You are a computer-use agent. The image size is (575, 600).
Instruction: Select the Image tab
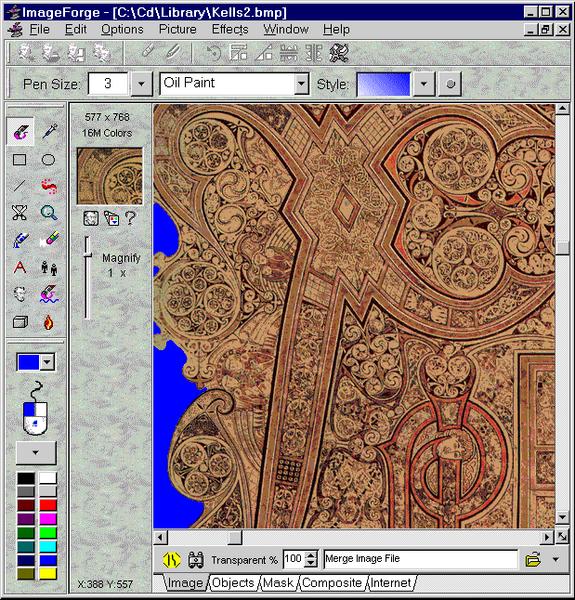[x=186, y=583]
